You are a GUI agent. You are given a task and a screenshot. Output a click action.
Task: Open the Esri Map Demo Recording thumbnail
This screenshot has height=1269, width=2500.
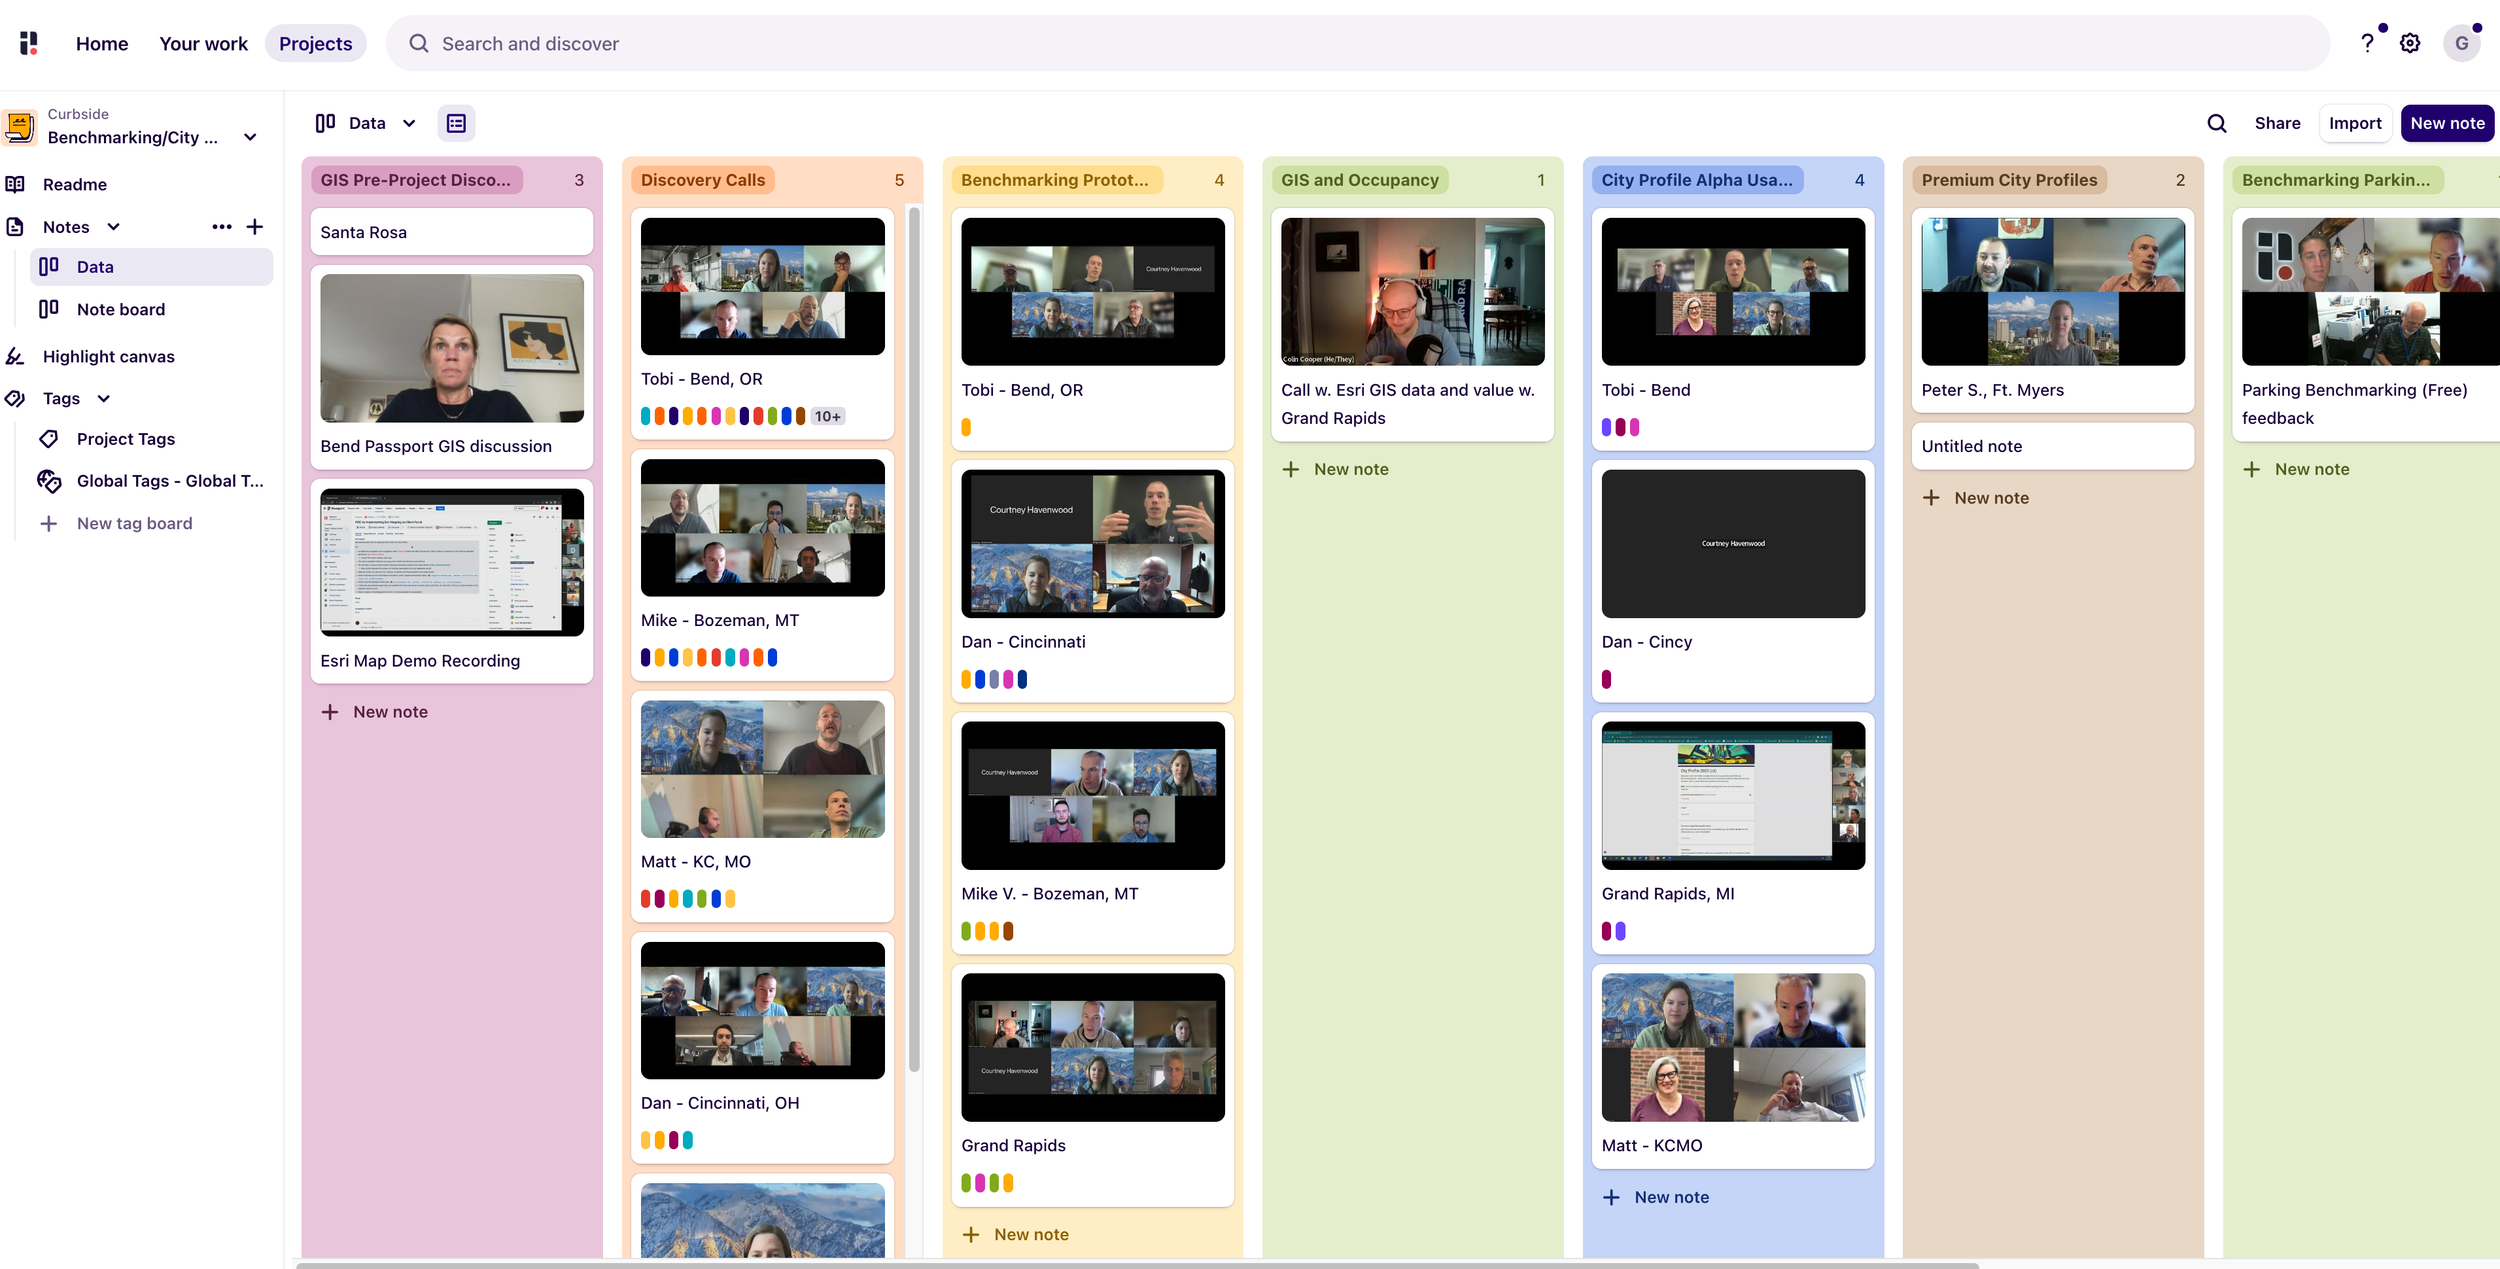(452, 562)
